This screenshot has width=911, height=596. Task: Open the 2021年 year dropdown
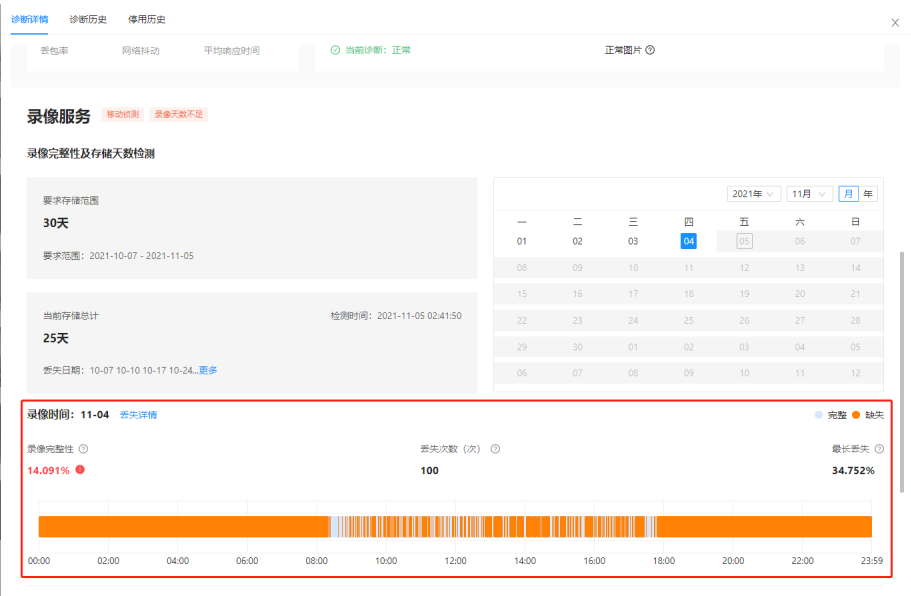coord(753,194)
